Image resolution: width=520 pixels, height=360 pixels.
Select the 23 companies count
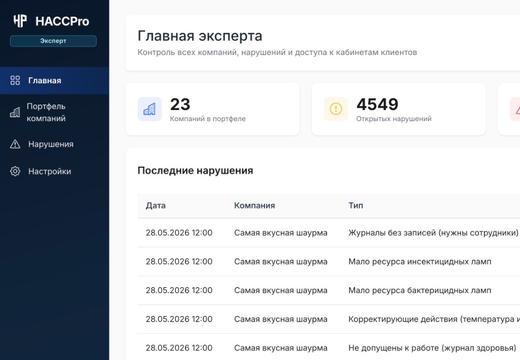[x=180, y=104]
